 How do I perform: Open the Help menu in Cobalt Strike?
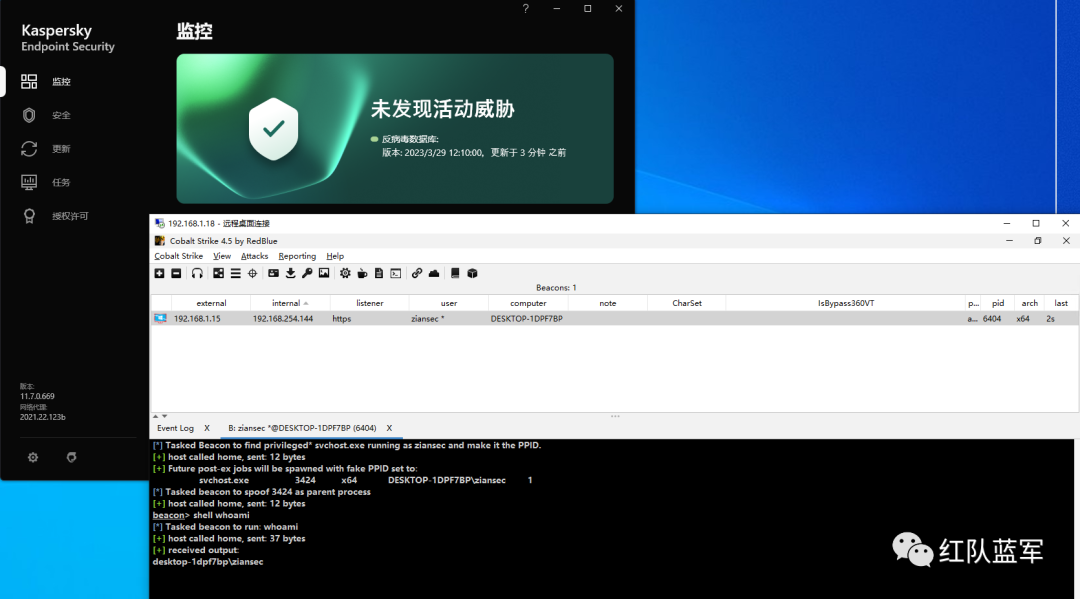pyautogui.click(x=335, y=256)
